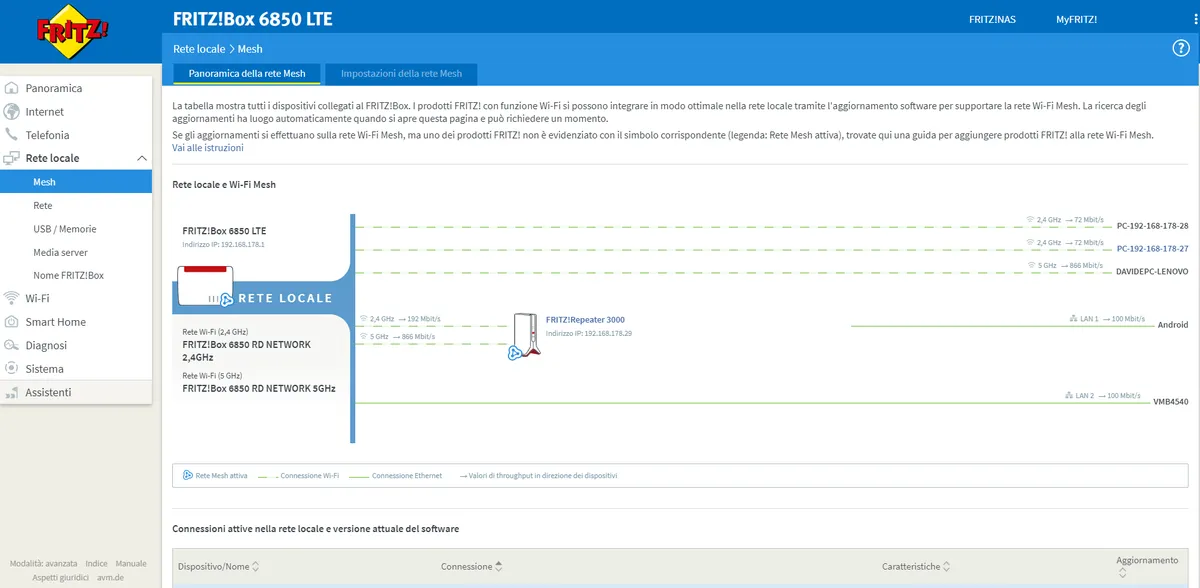Screen dimensions: 1200x588
Task: Click the Manuale footer link
Action: click(131, 564)
